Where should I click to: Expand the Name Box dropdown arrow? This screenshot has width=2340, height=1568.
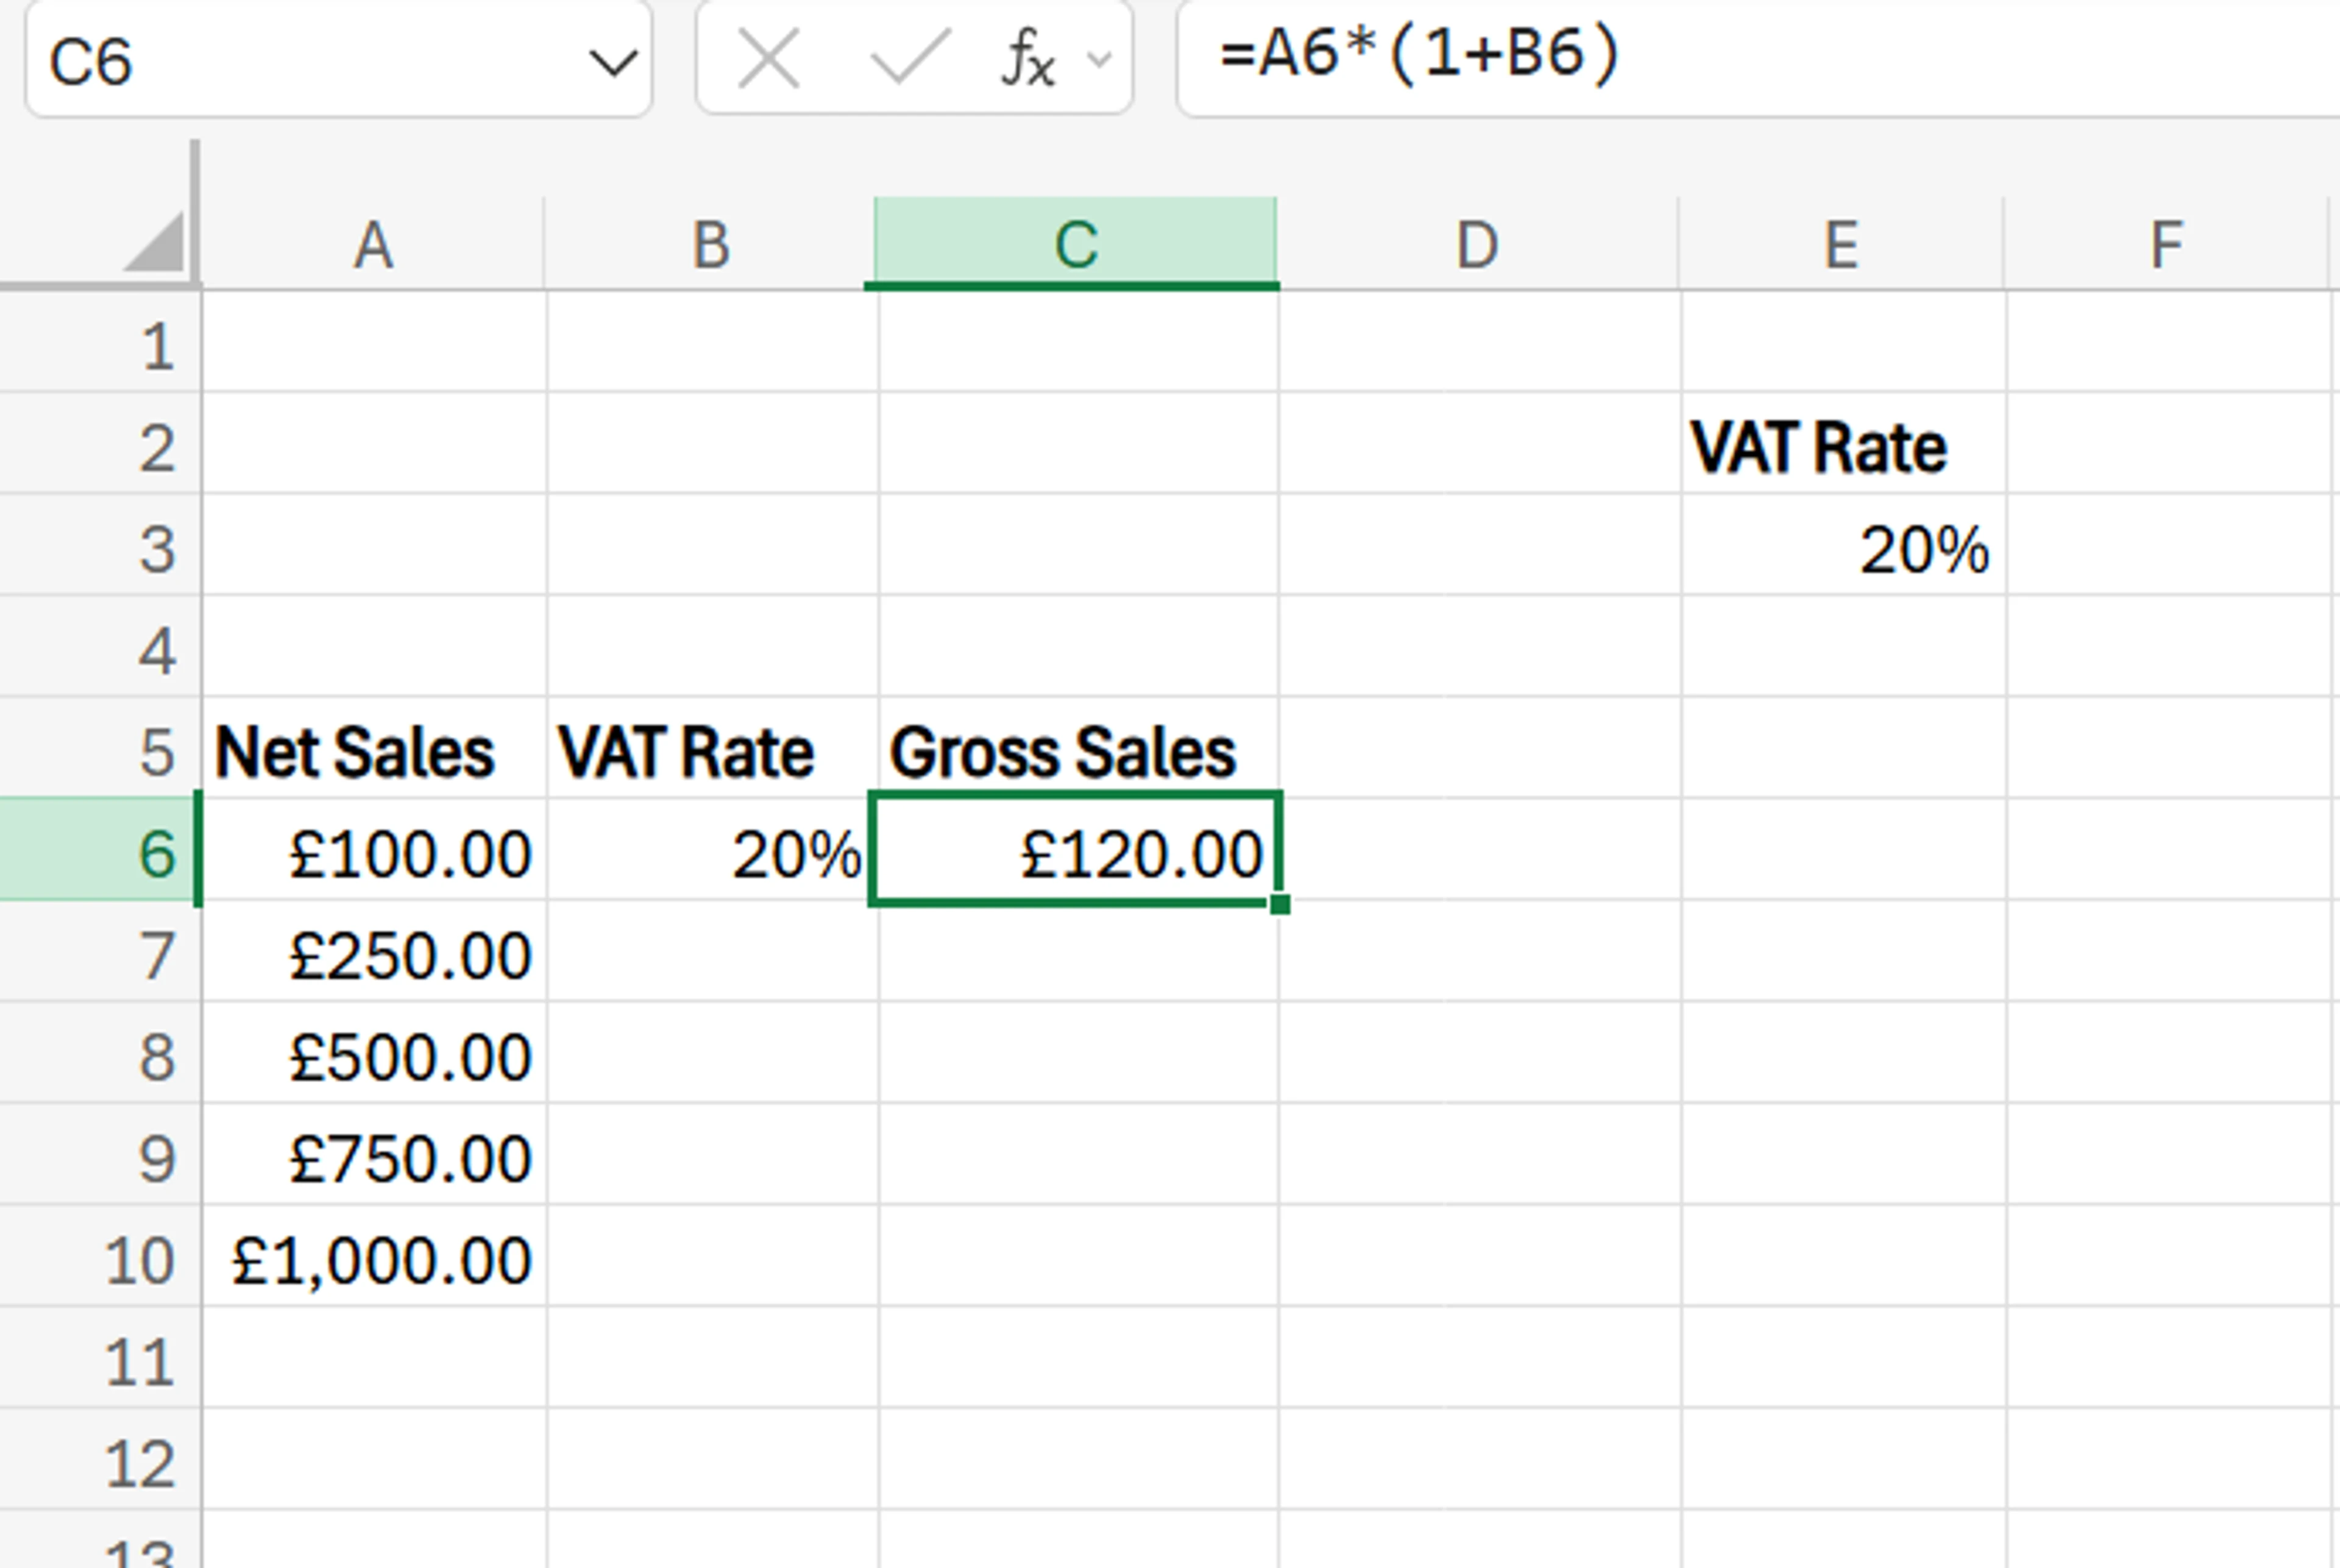point(612,64)
